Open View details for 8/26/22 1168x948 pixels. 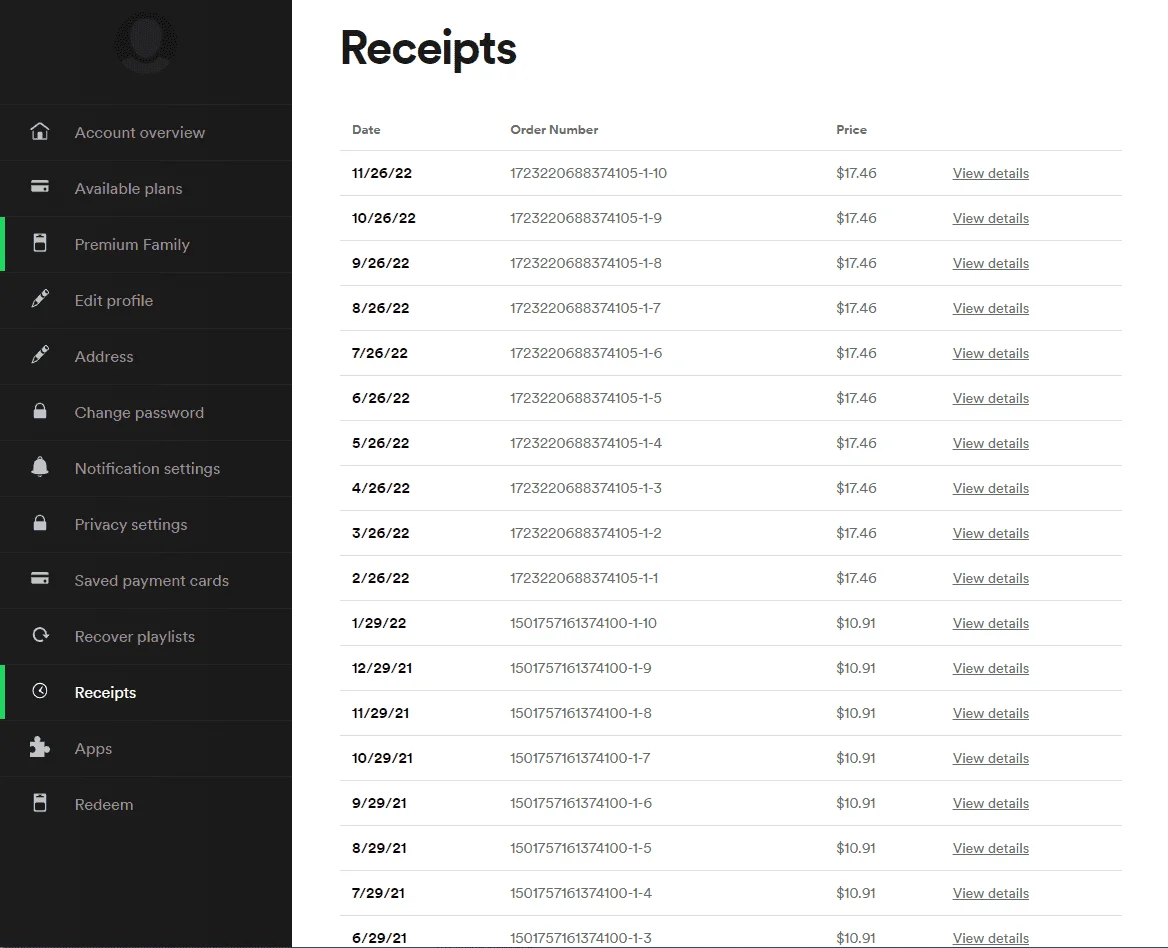[x=990, y=308]
